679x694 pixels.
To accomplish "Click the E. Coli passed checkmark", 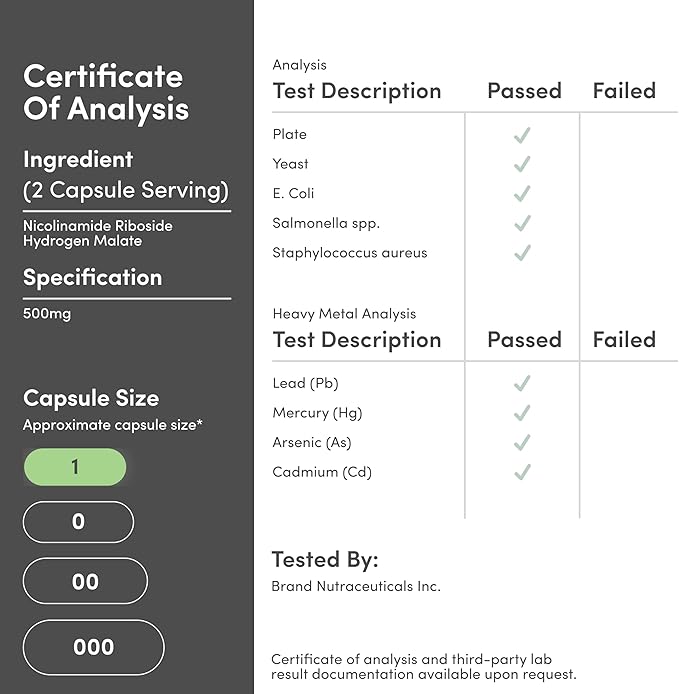I will [x=522, y=194].
